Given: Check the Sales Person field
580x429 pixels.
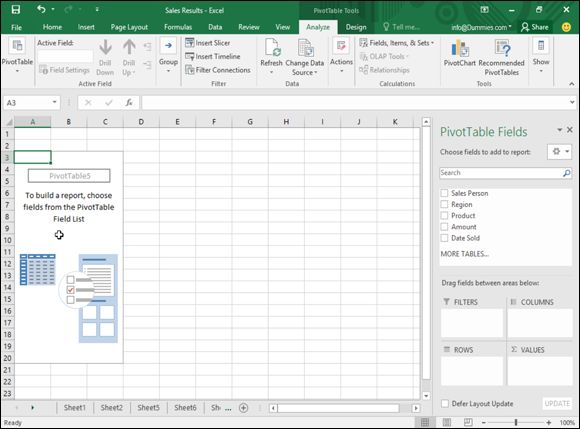Looking at the screenshot, I should (x=444, y=193).
